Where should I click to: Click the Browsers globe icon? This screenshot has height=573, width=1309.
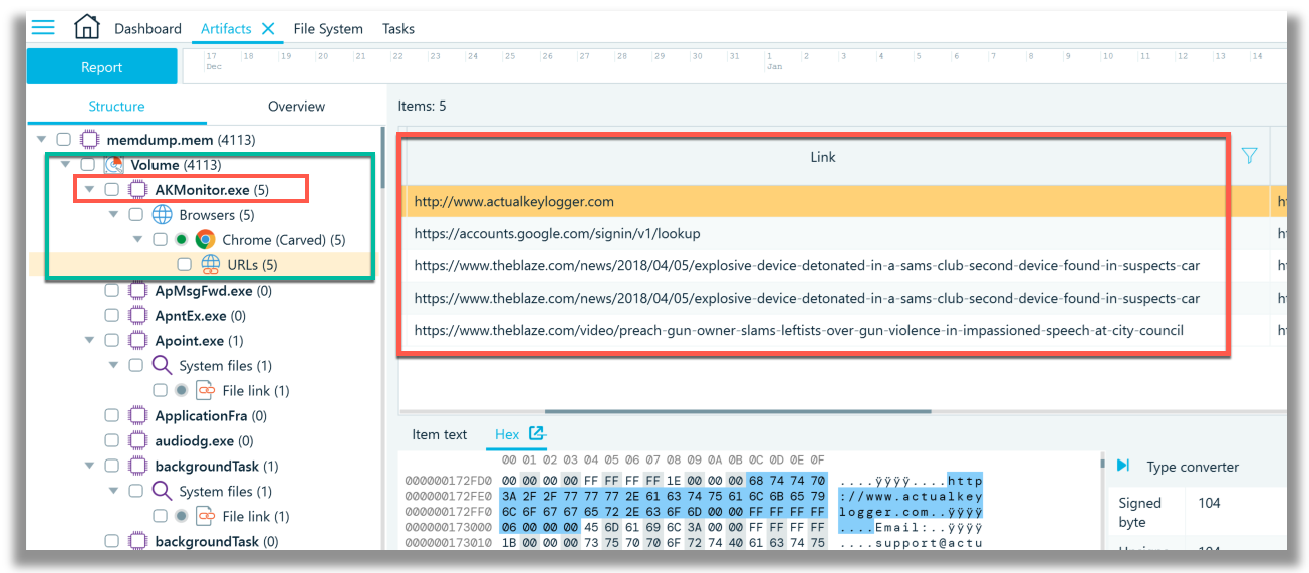pyautogui.click(x=162, y=215)
